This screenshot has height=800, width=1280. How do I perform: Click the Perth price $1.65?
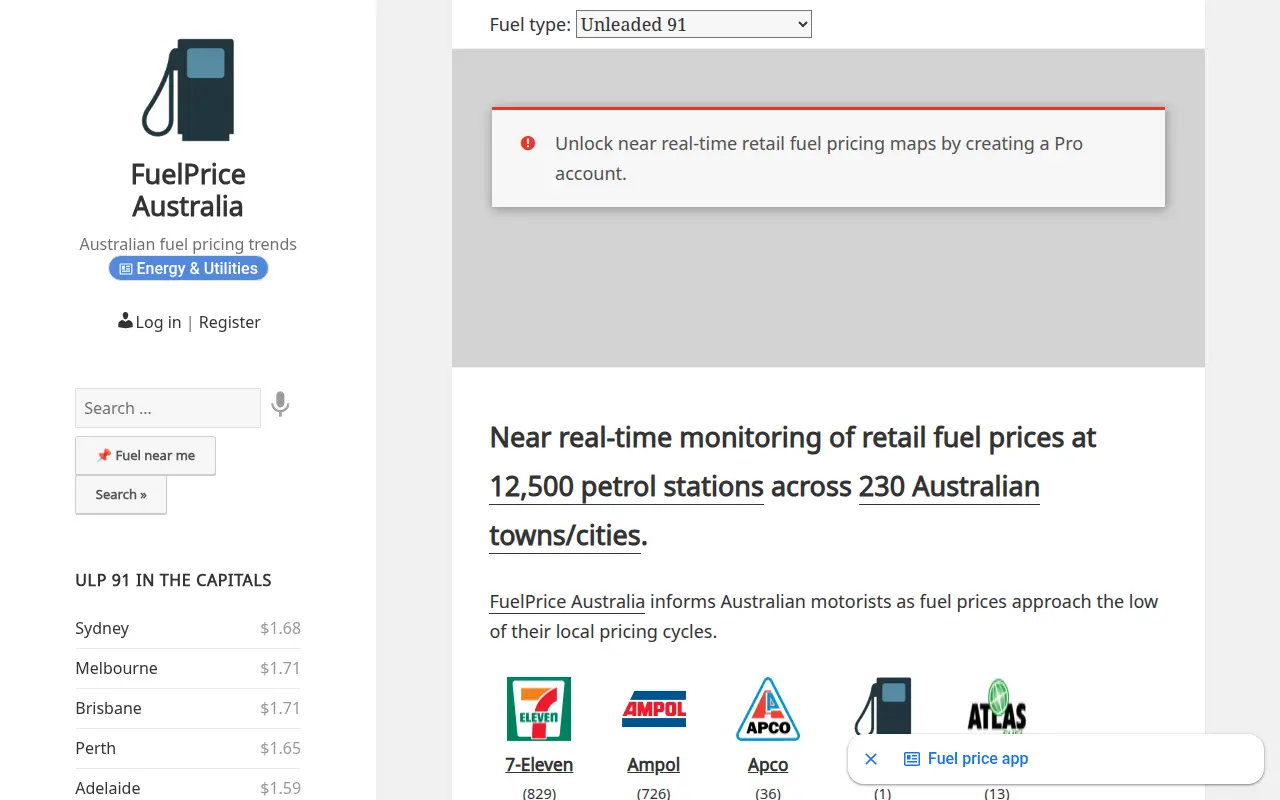tap(280, 748)
